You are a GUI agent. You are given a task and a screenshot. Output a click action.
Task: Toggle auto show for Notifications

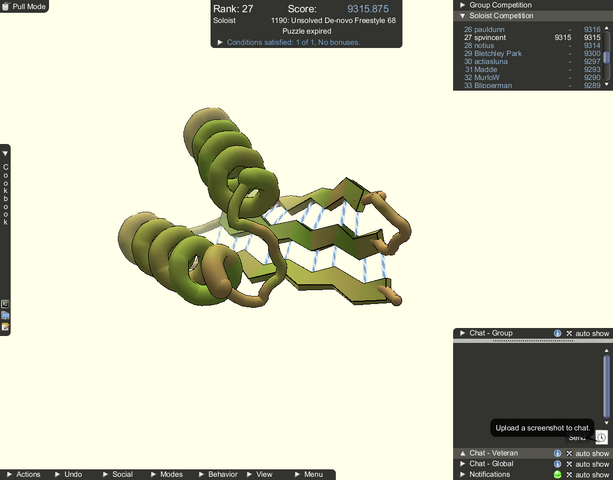coord(588,475)
